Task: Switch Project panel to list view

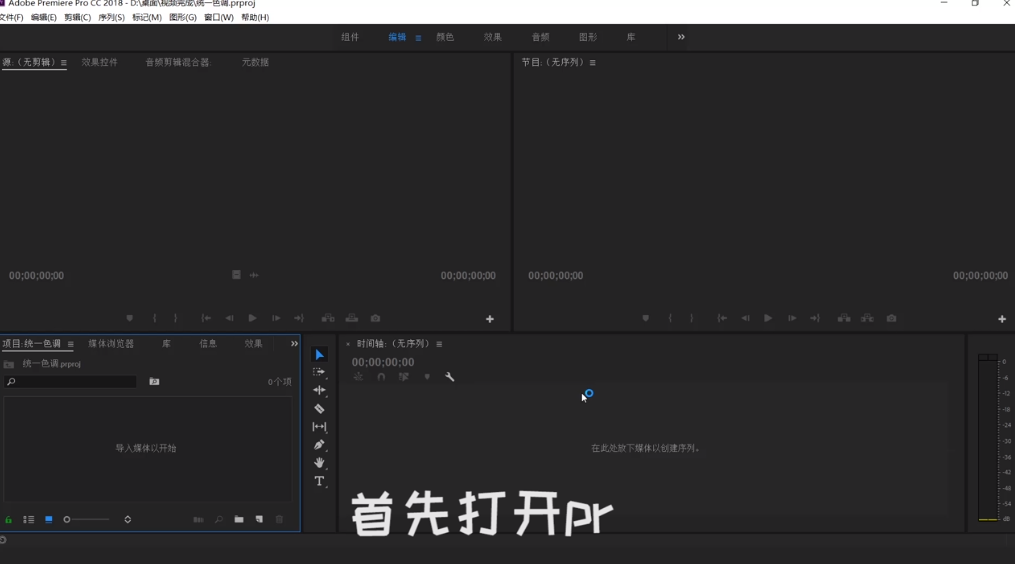Action: [x=28, y=519]
